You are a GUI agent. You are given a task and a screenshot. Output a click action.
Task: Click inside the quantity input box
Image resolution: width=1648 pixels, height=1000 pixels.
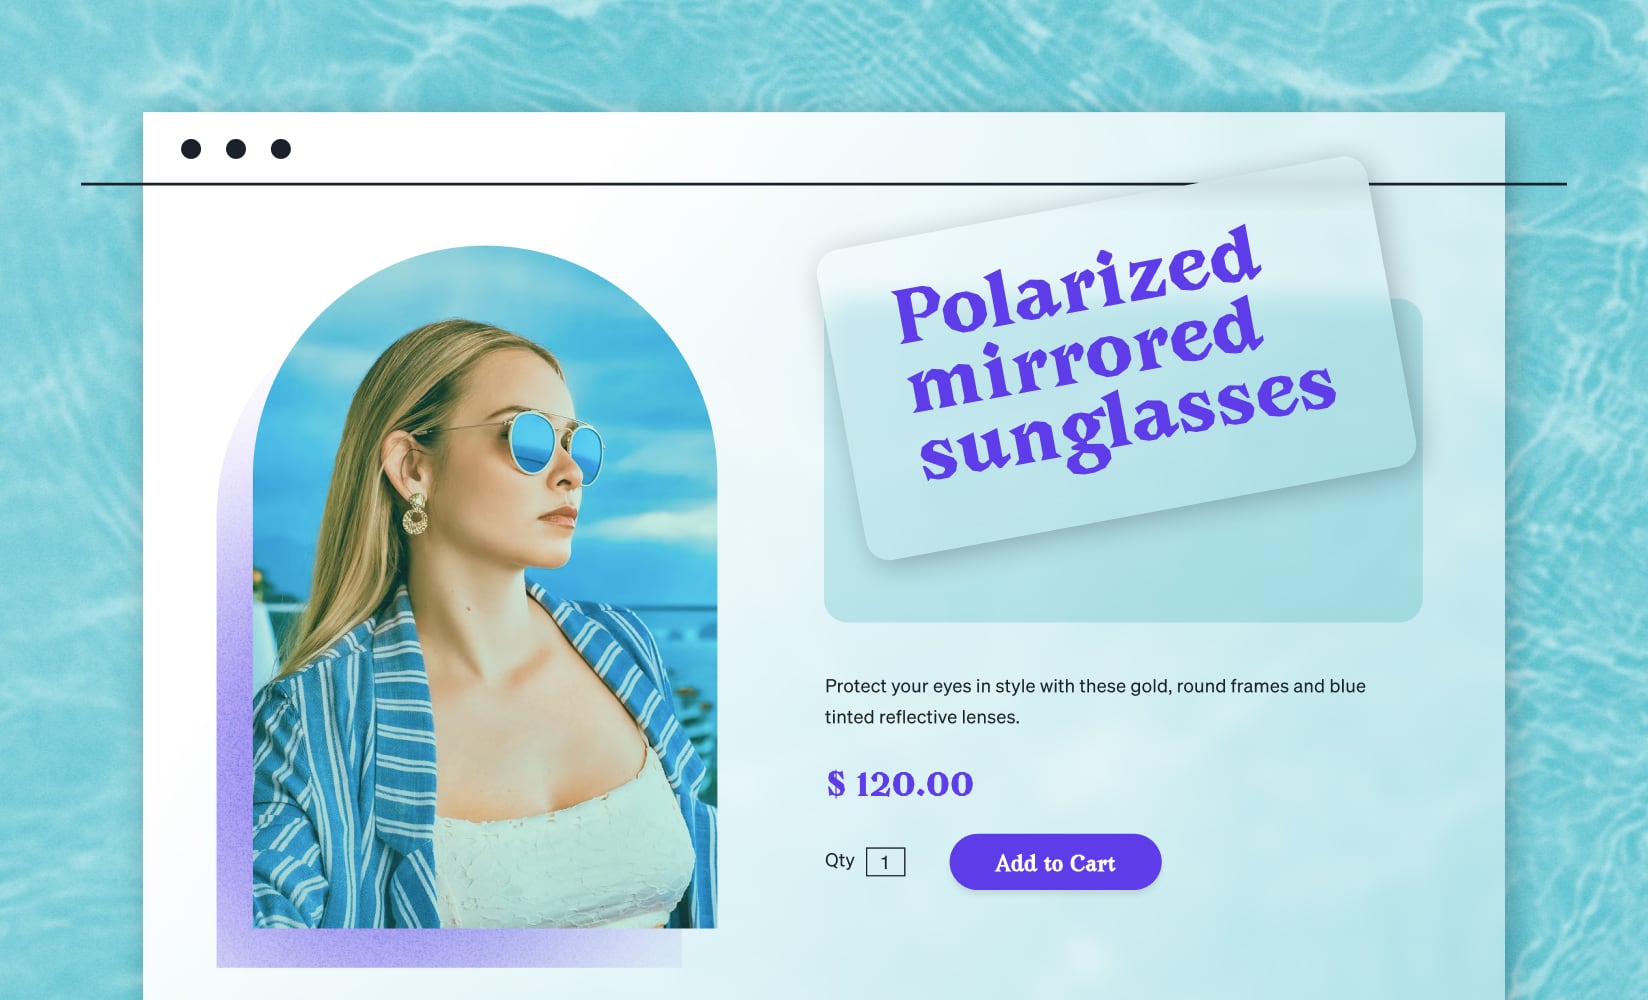click(886, 861)
